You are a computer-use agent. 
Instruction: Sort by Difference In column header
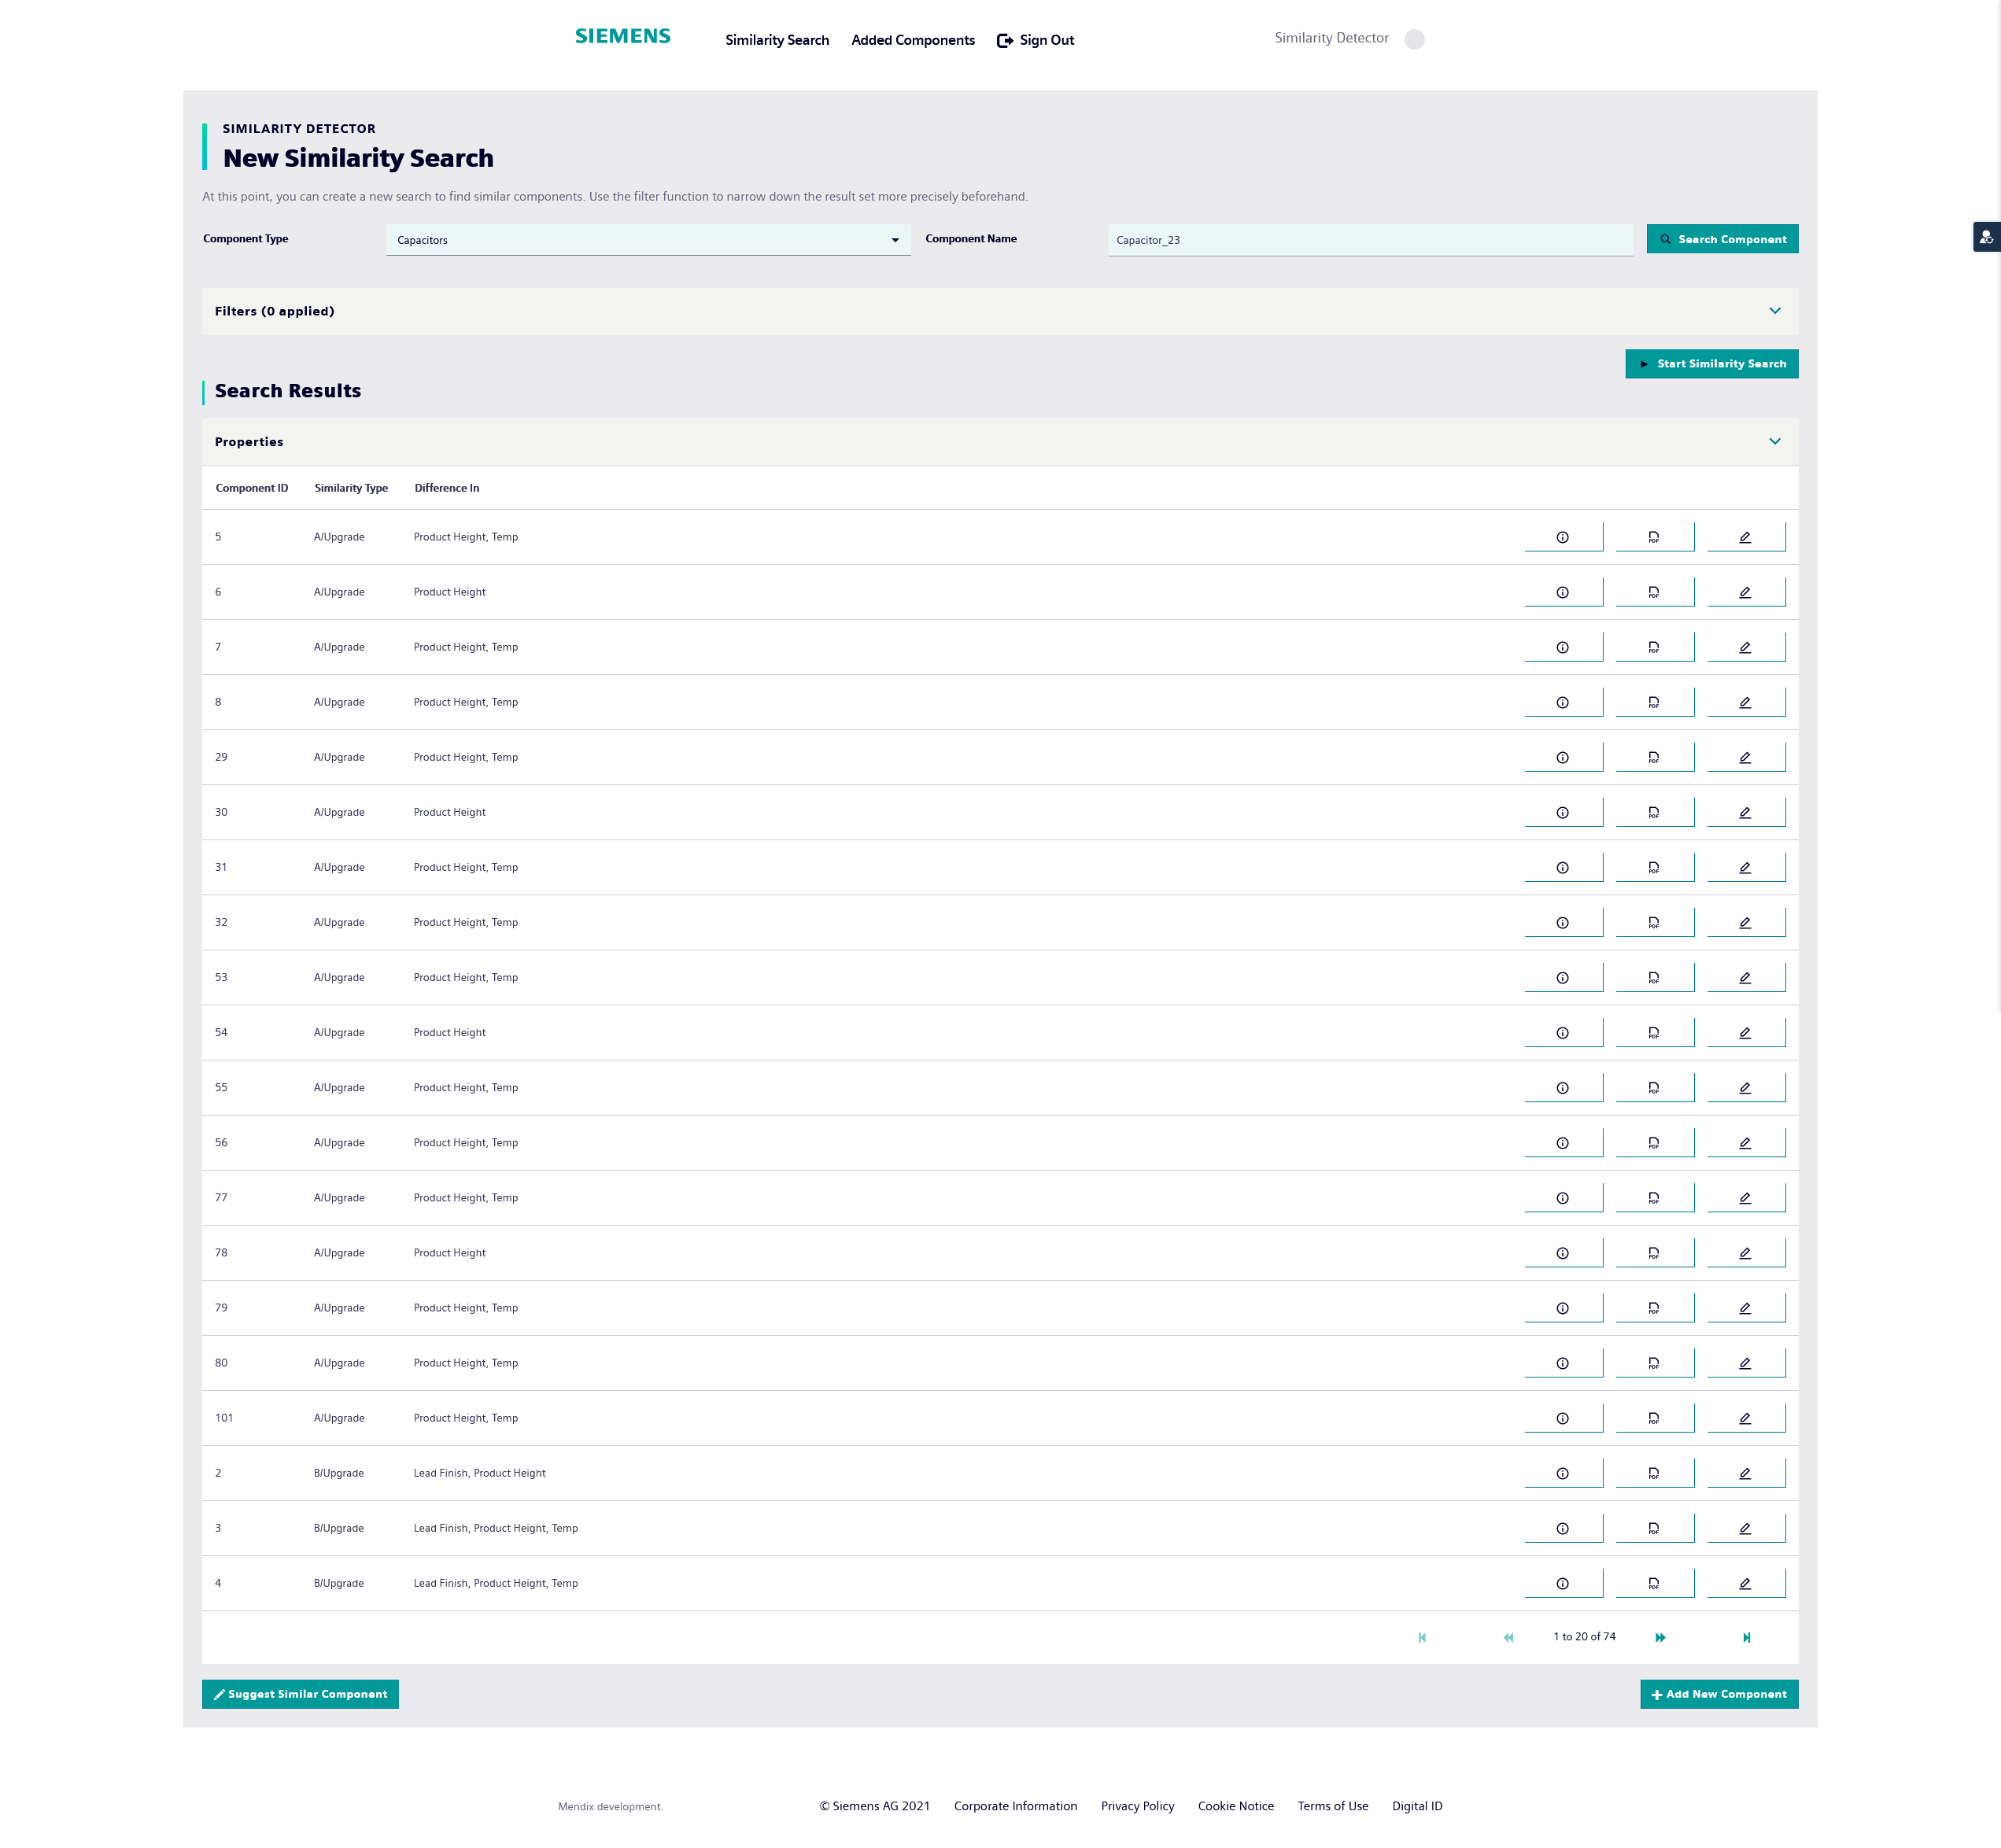447,488
